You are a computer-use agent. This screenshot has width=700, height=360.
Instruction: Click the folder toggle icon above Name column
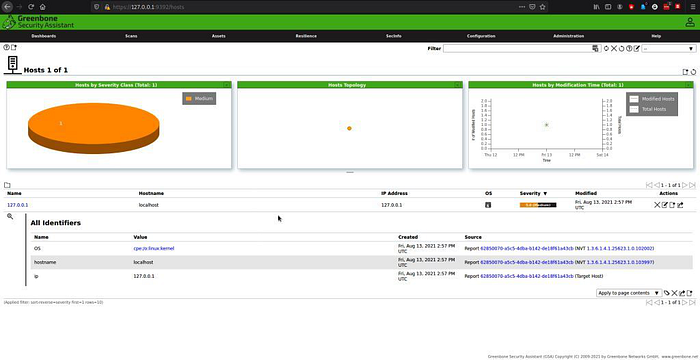tap(7, 185)
